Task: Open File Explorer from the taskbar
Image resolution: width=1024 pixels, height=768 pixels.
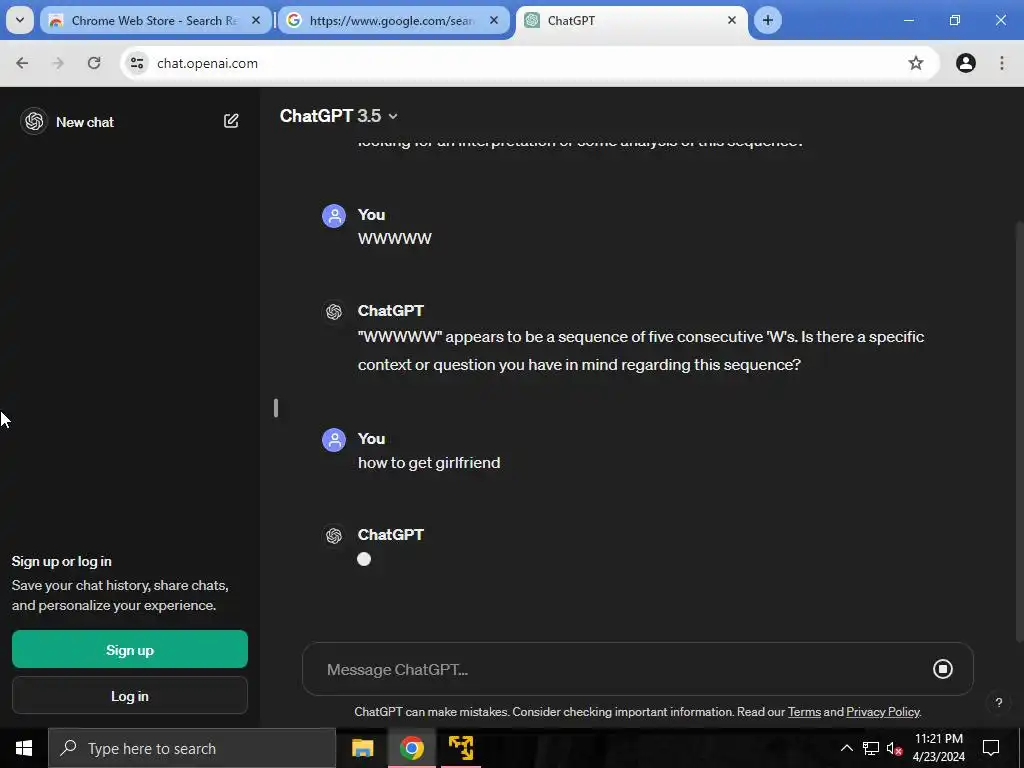Action: tap(362, 748)
